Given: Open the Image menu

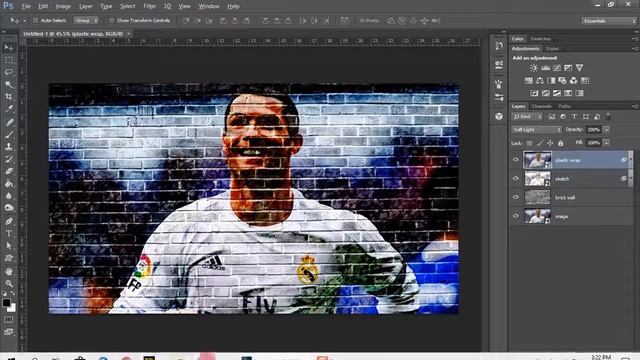Looking at the screenshot, I should tap(63, 6).
